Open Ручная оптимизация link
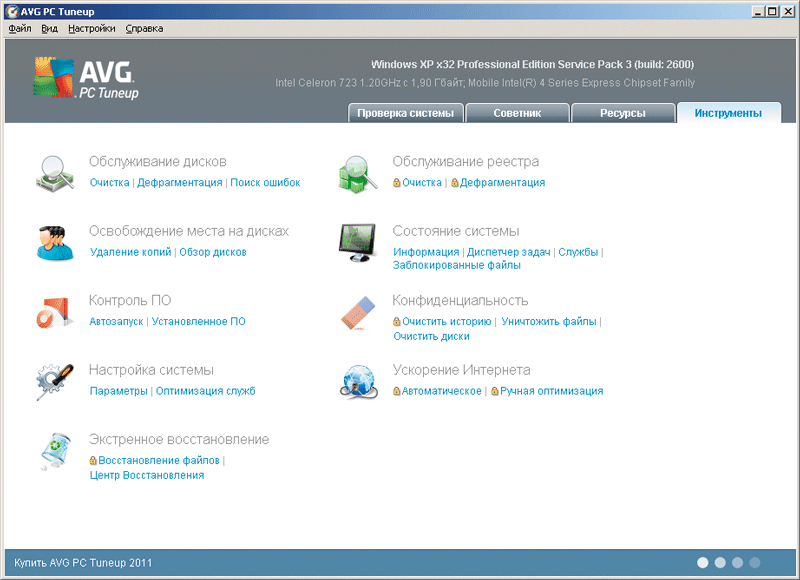Screen dimensions: 800x580 [552, 391]
